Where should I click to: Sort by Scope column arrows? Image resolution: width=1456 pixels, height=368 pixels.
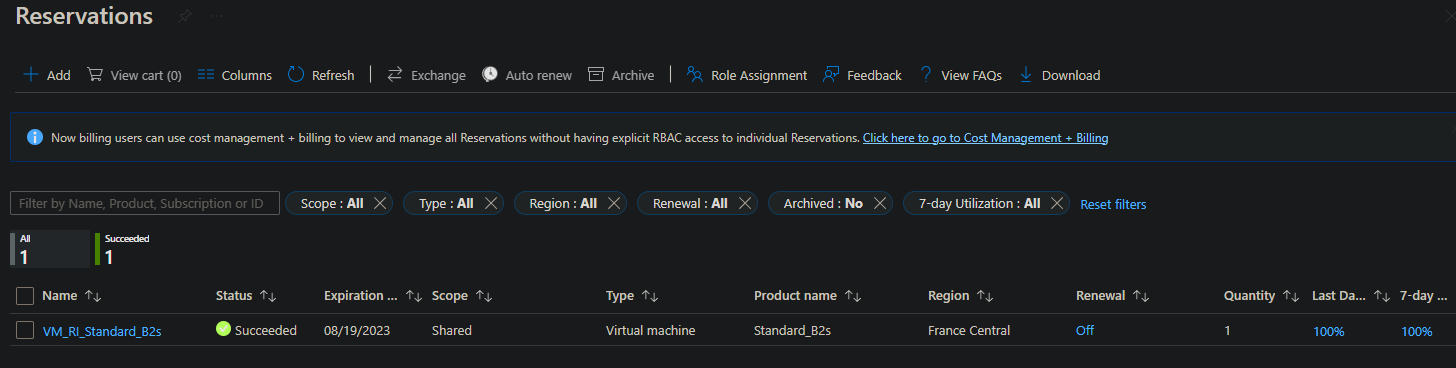[484, 296]
